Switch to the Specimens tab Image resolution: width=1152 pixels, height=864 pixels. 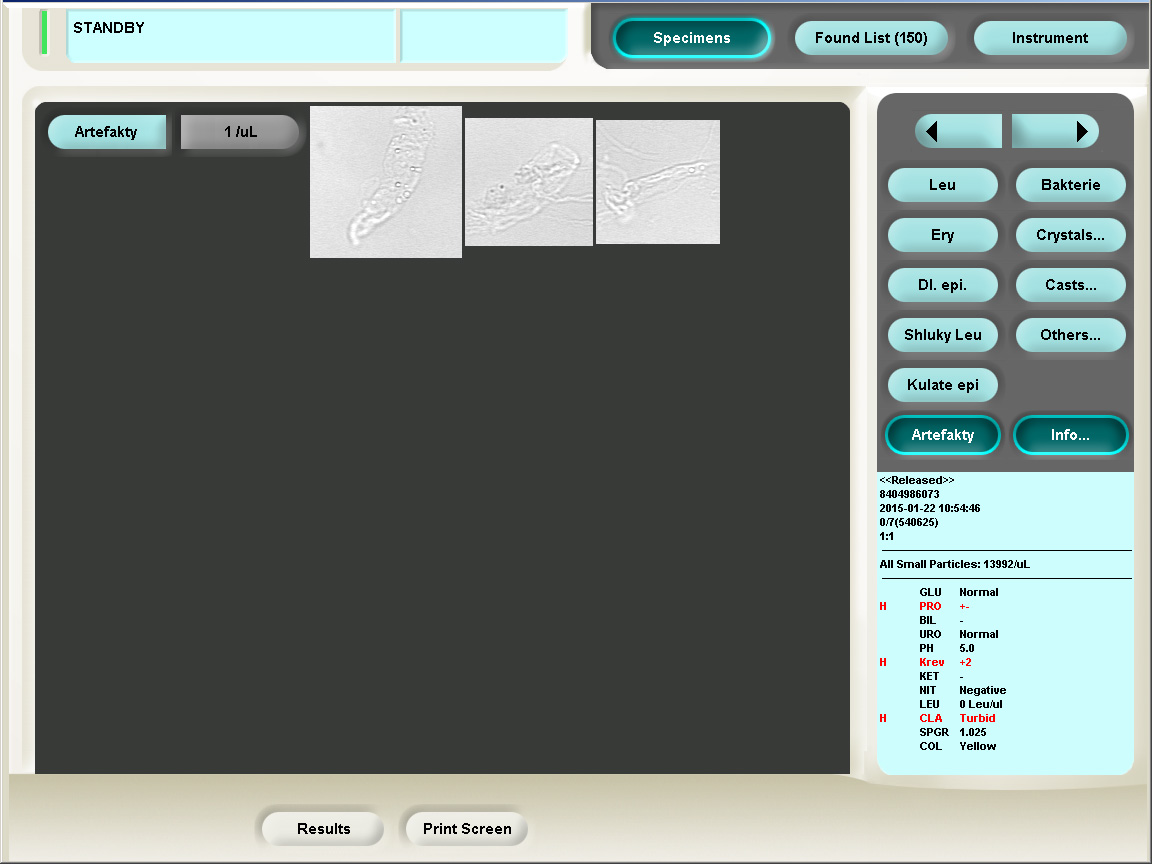pos(691,38)
